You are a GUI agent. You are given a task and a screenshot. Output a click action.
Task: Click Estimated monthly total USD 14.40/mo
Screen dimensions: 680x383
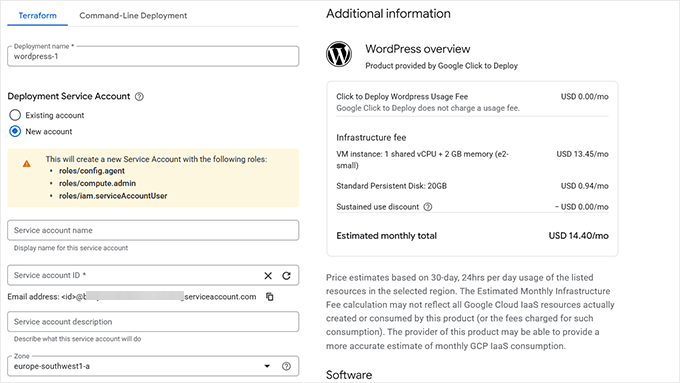pyautogui.click(x=472, y=236)
